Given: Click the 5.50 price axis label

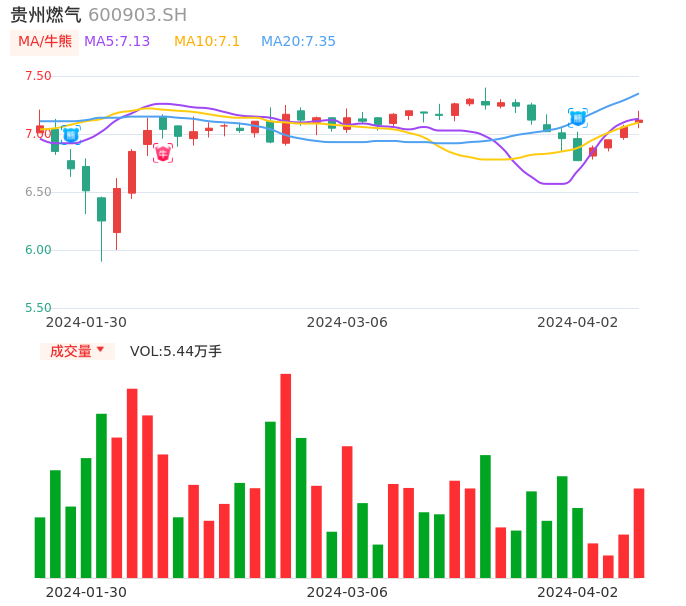Looking at the screenshot, I should pyautogui.click(x=38, y=308).
